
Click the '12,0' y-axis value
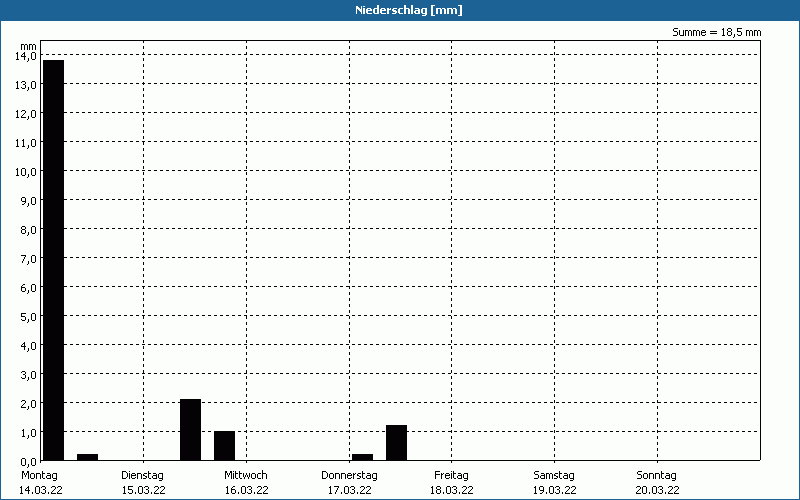coord(26,114)
